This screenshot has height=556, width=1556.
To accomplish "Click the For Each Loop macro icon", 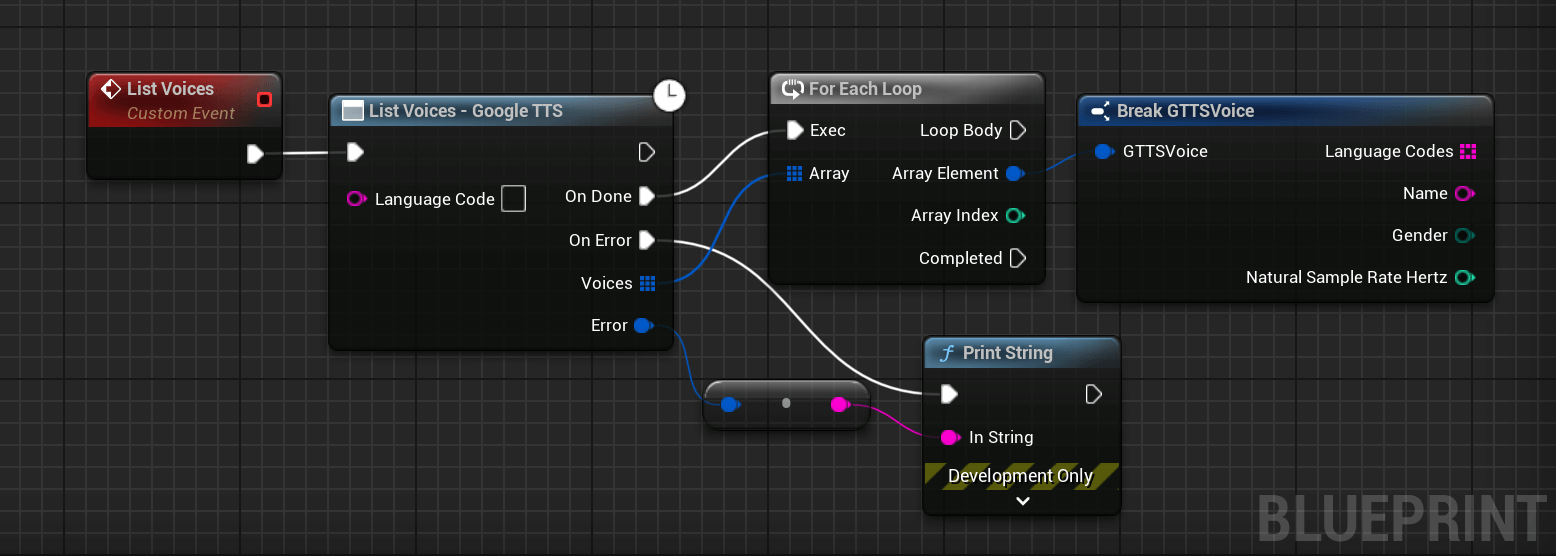I will [x=792, y=89].
